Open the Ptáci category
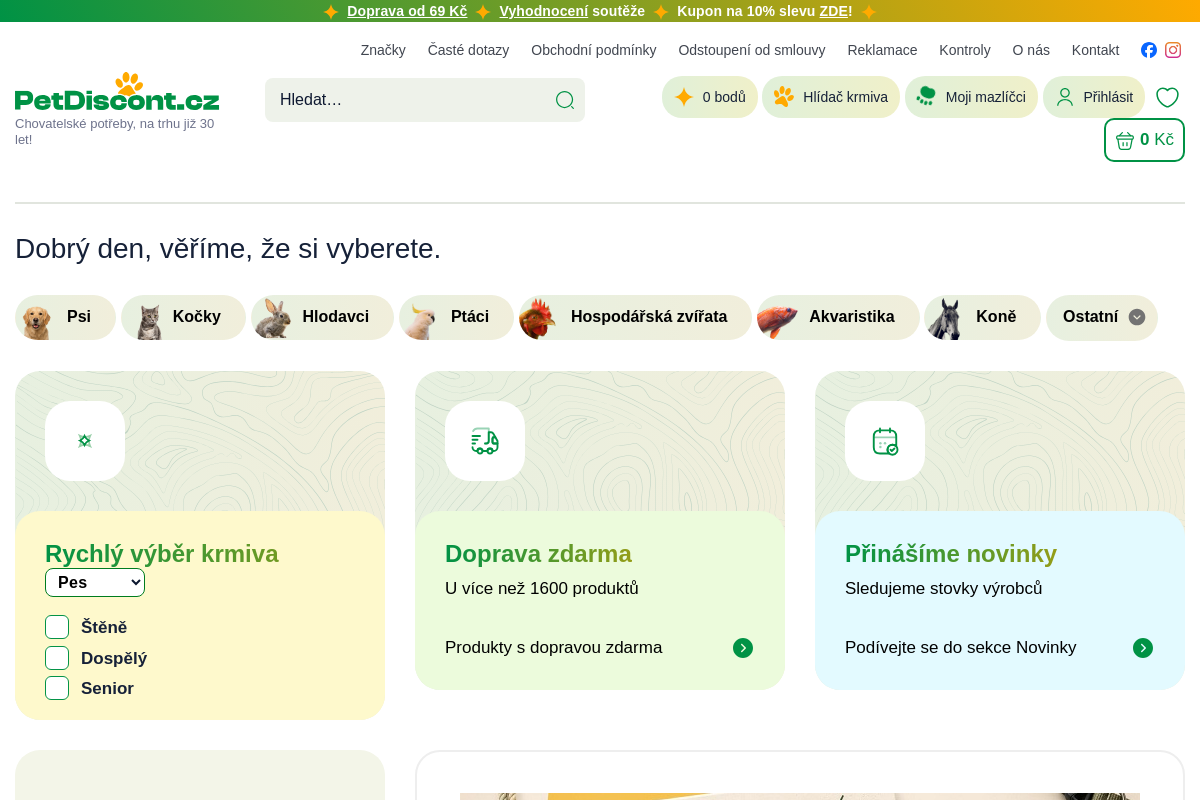Viewport: 1200px width, 800px height. pos(456,317)
